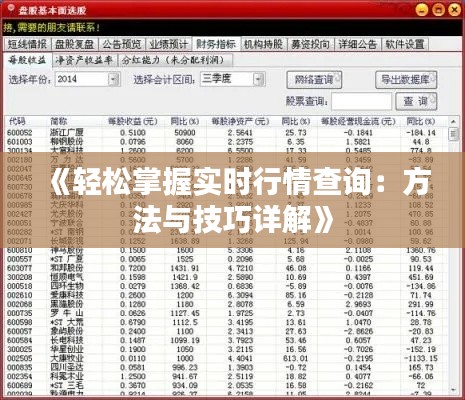Sort by the 代码 column header
This screenshot has width=465, height=400.
click(x=17, y=121)
